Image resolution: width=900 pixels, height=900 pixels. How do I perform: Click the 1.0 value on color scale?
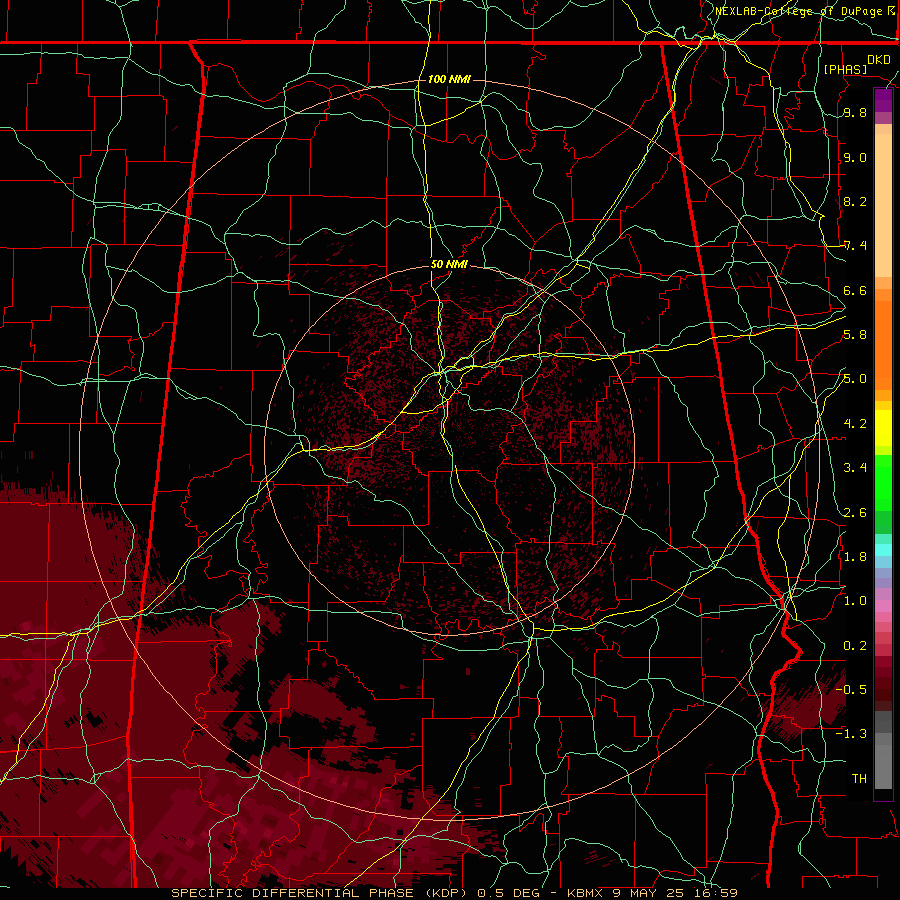(855, 601)
